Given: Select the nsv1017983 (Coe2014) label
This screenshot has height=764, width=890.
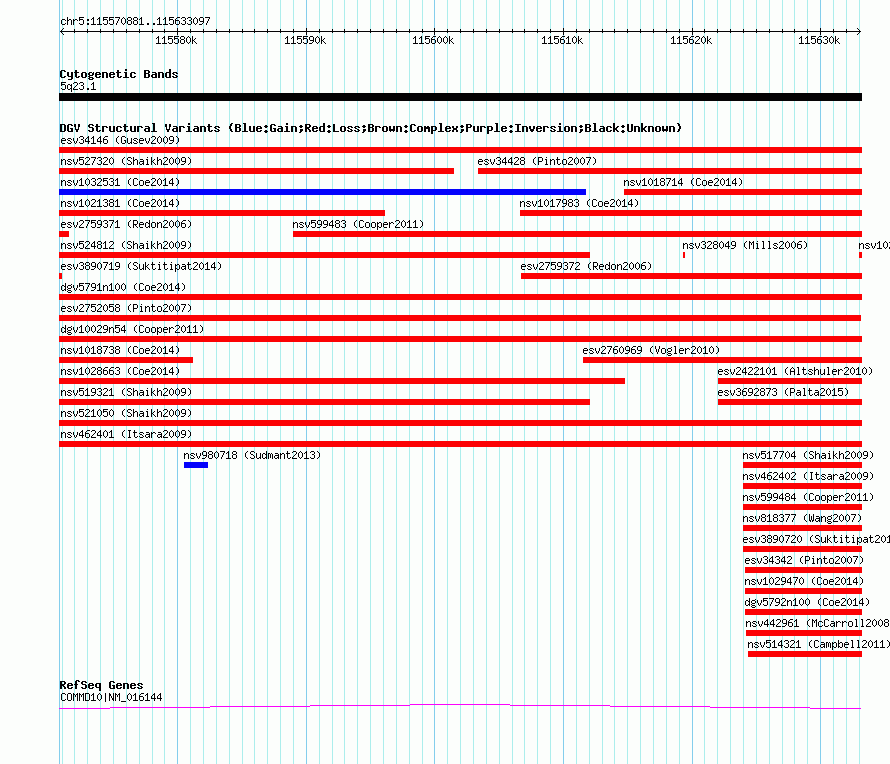Looking at the screenshot, I should pyautogui.click(x=579, y=203).
